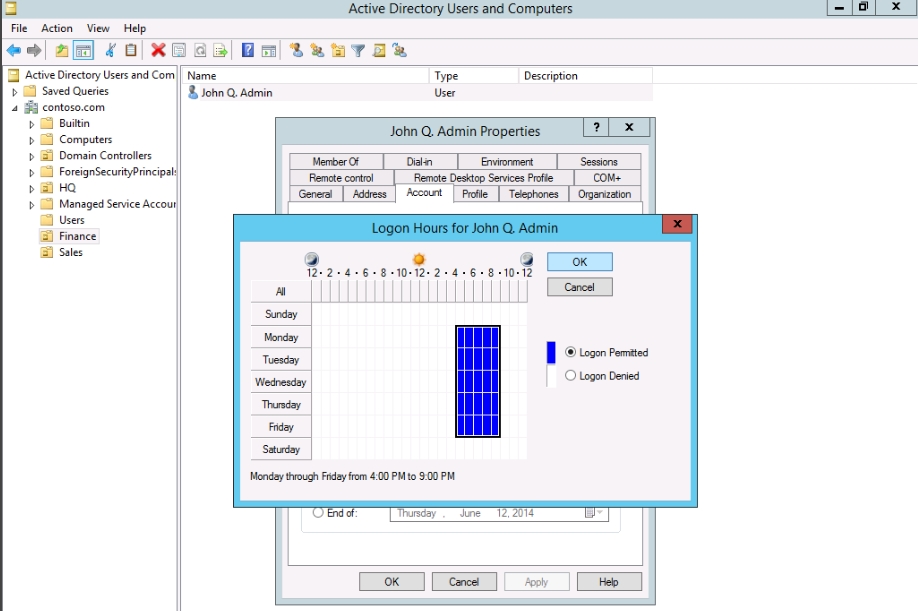Click the Filter funnel toolbar icon

point(358,50)
